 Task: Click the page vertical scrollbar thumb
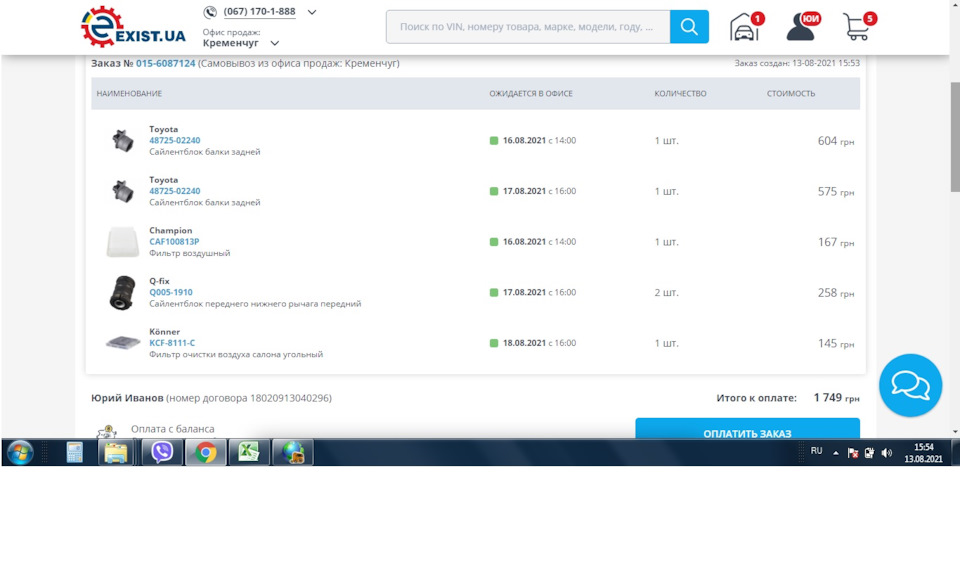954,137
